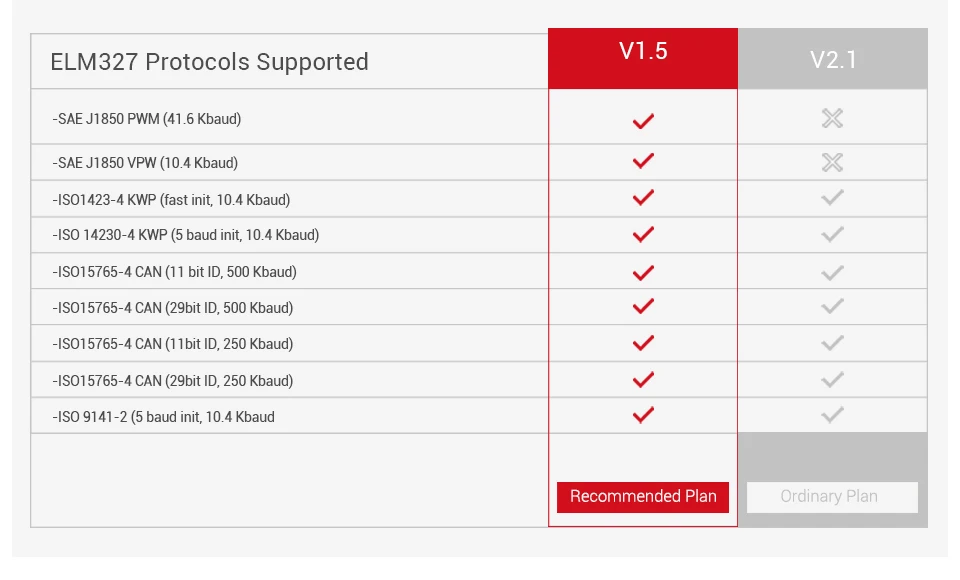Select the V1.5 column header
Screen dimensions: 960x580
pos(643,58)
